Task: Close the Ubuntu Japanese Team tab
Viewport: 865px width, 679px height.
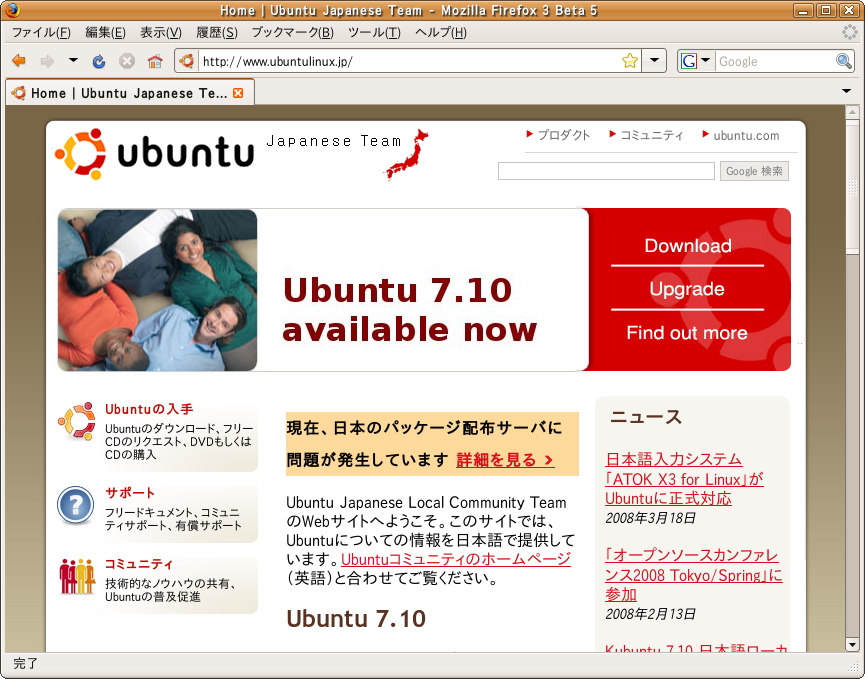Action: [x=238, y=93]
